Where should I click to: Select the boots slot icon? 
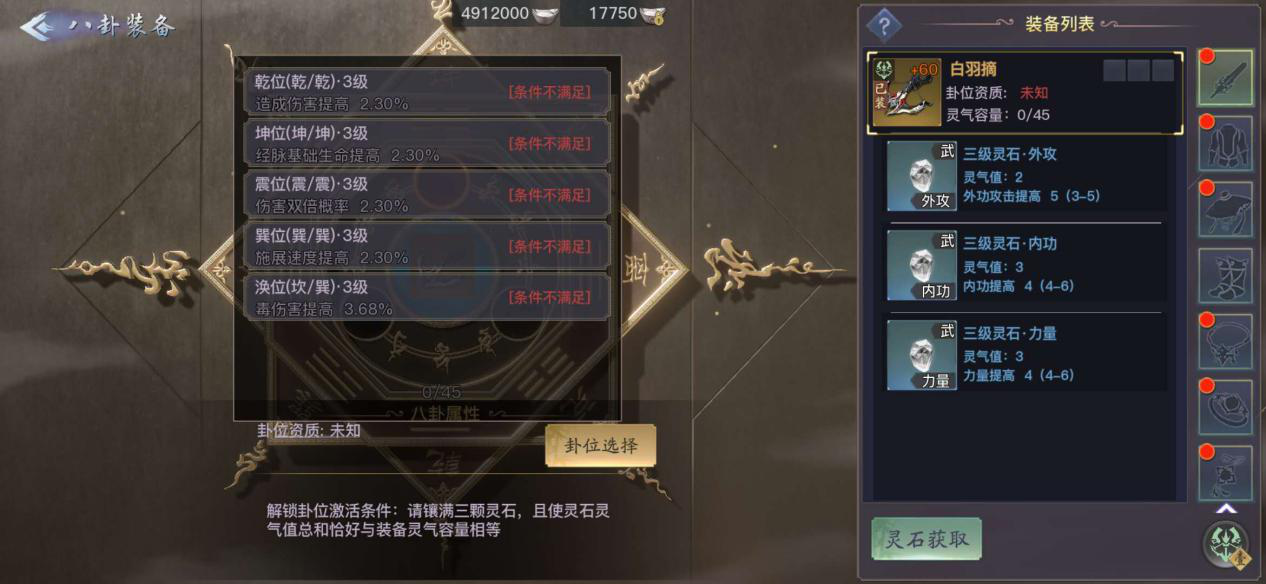click(1225, 275)
